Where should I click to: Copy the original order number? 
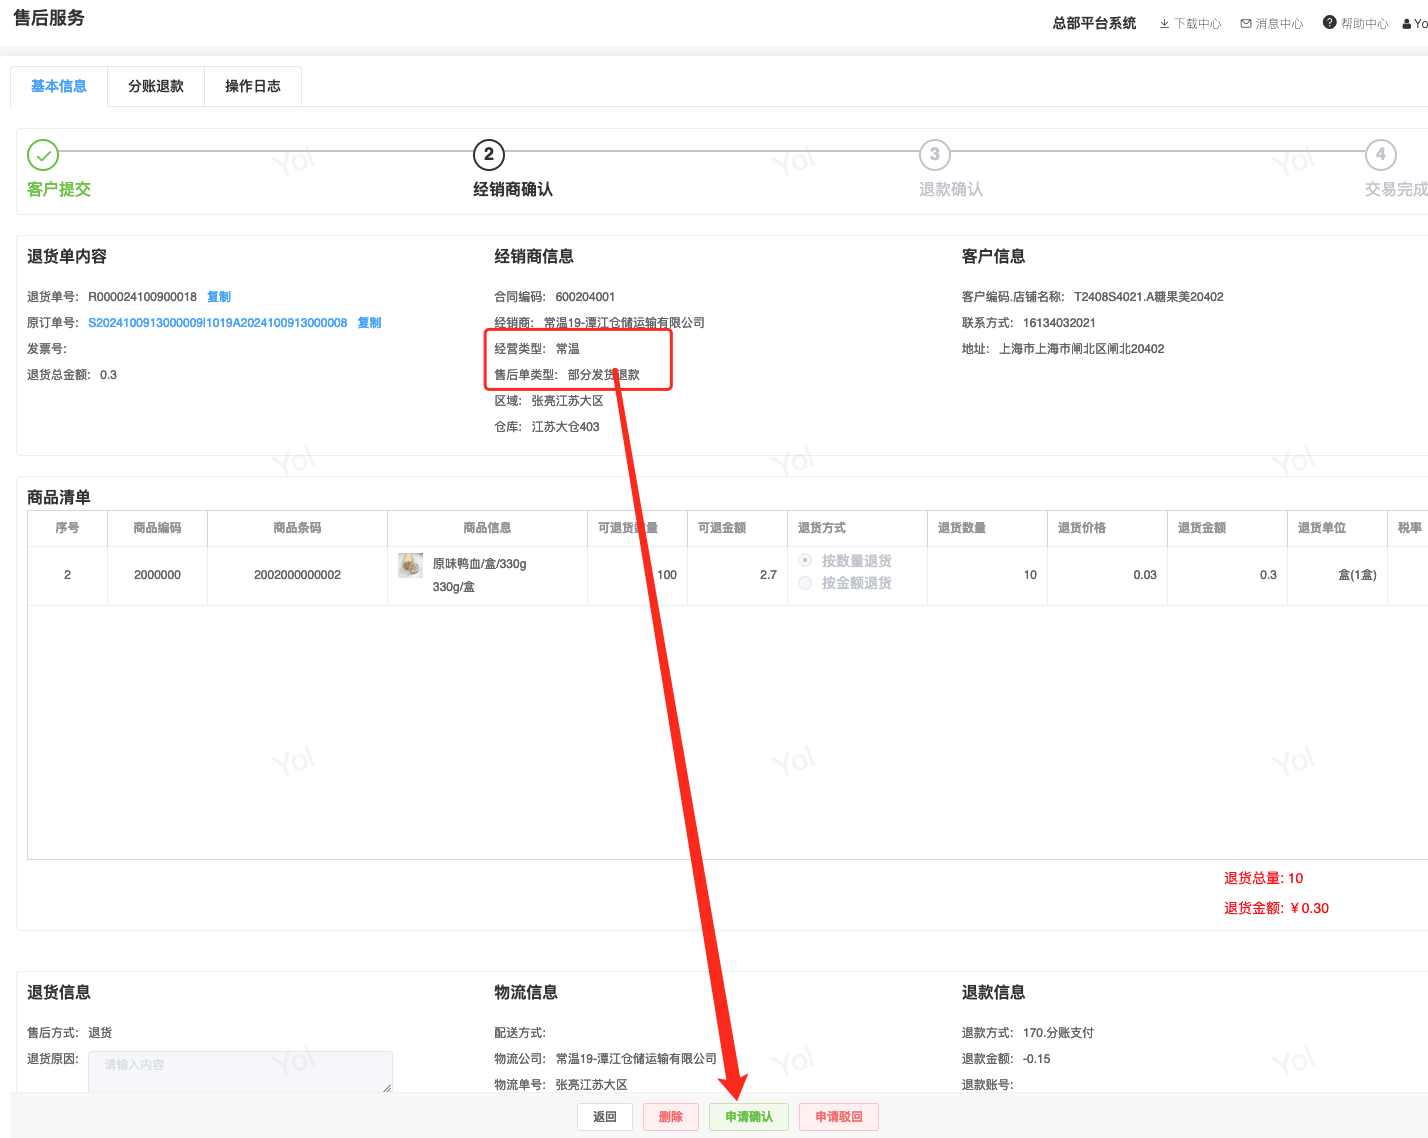[x=370, y=323]
